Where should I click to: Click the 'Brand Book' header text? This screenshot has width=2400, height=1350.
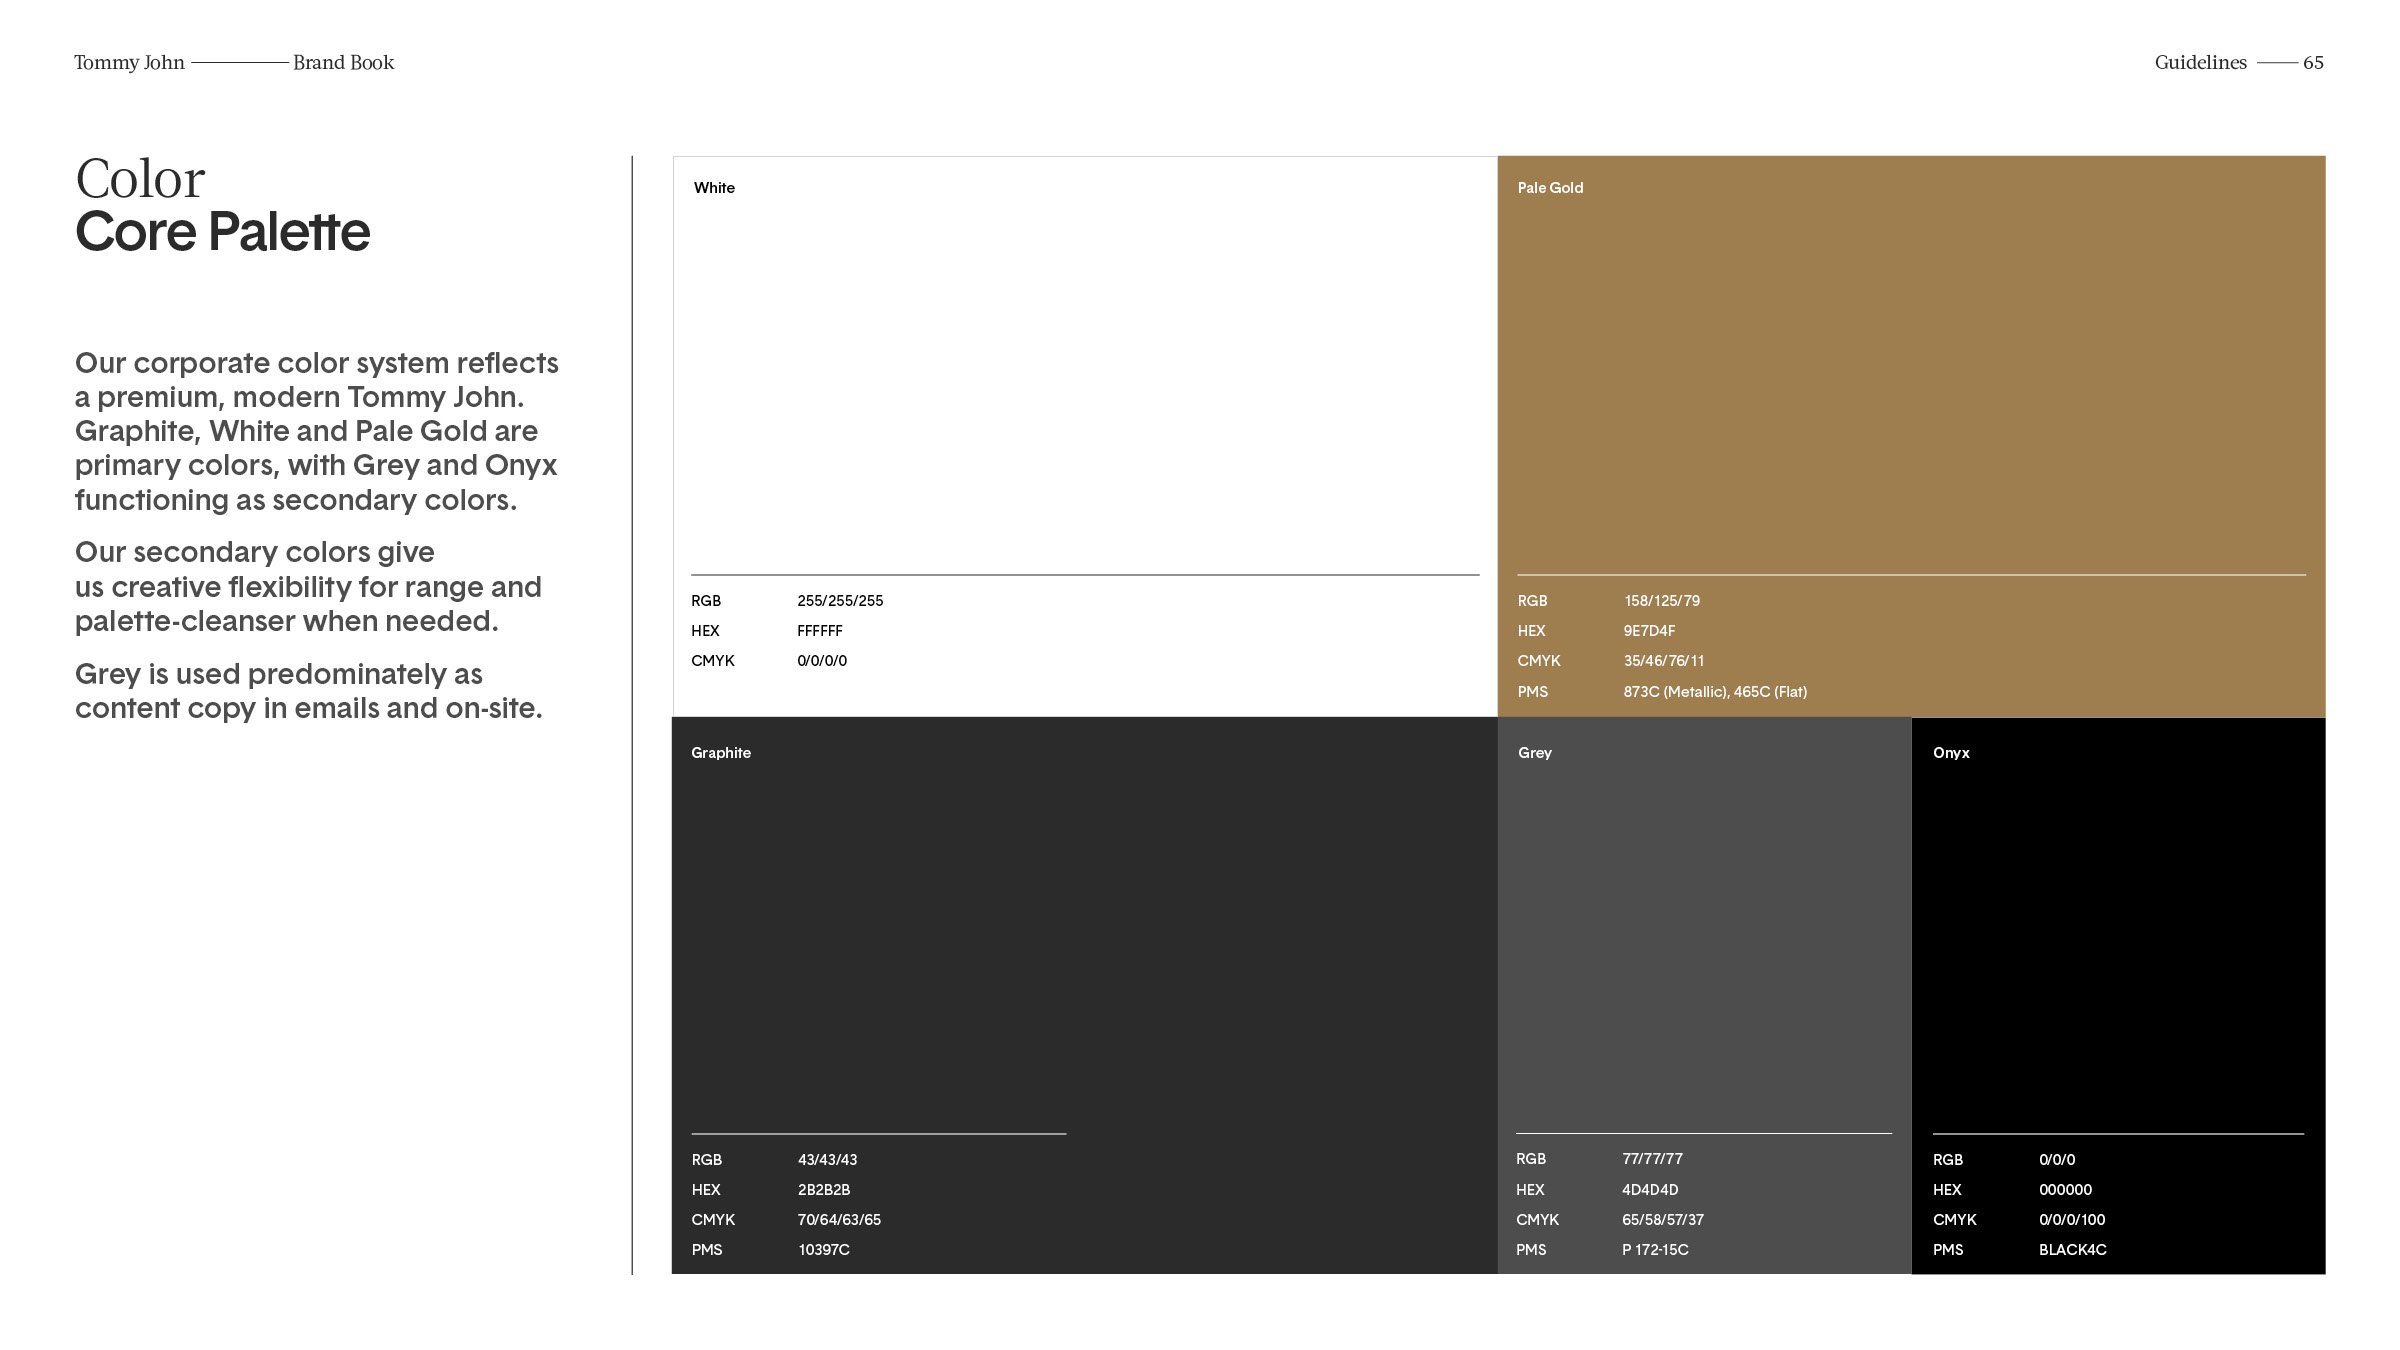tap(344, 63)
